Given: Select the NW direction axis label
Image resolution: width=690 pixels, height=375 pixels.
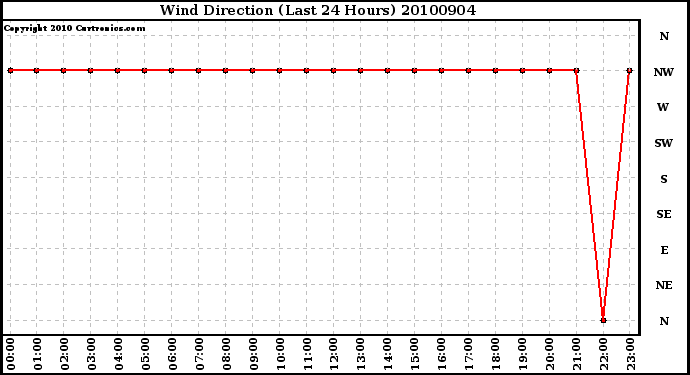Looking at the screenshot, I should click(x=664, y=72).
